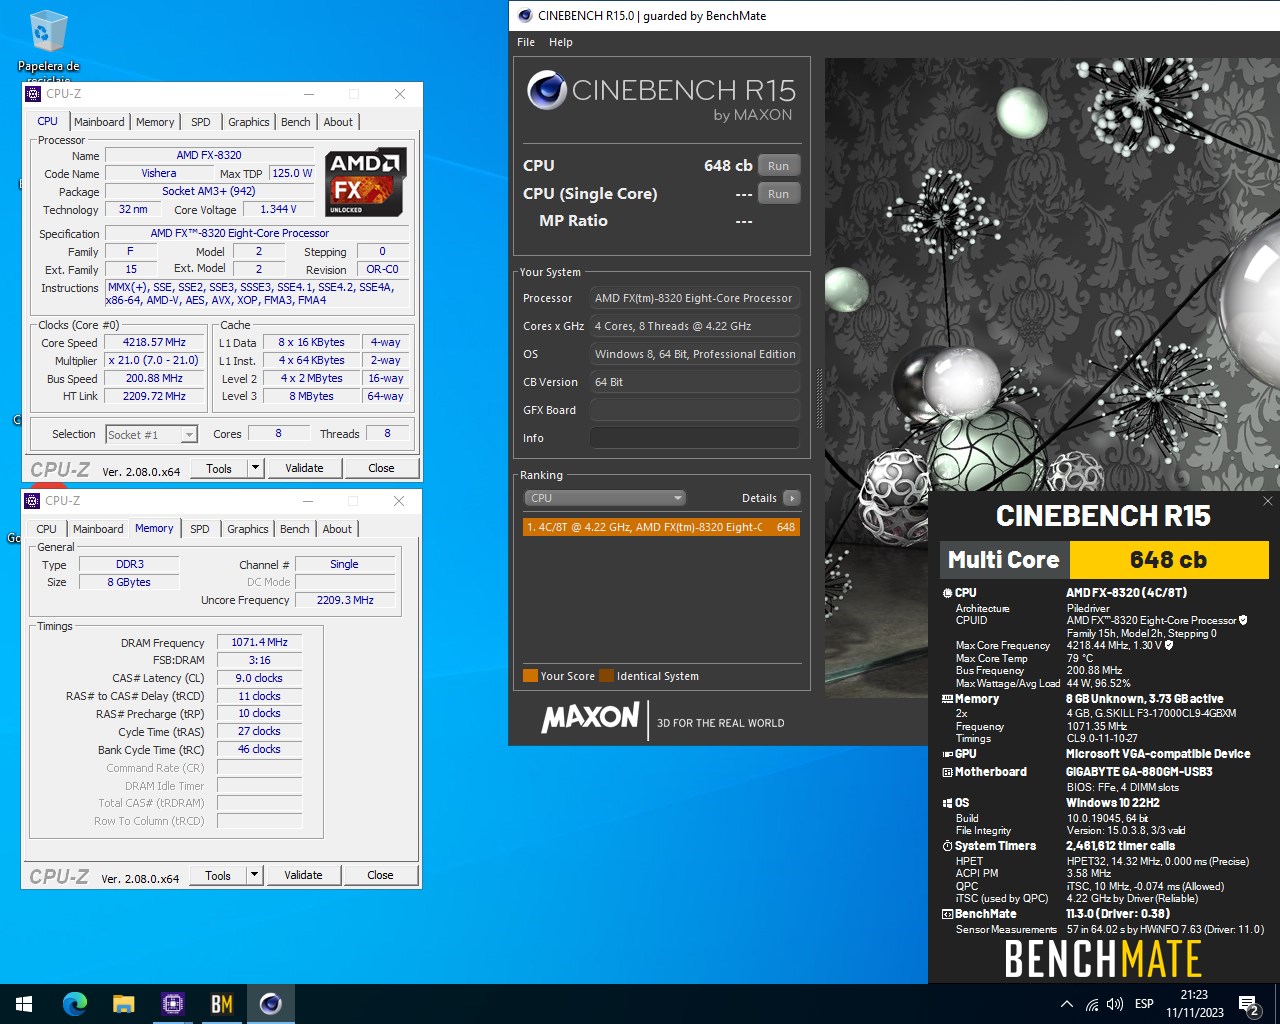The width and height of the screenshot is (1280, 1024).
Task: Switch to About tab in lower CPU-Z window
Action: [337, 529]
